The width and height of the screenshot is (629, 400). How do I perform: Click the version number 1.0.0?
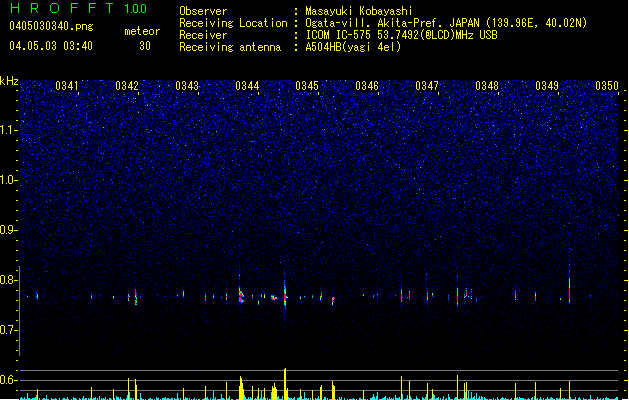click(136, 9)
